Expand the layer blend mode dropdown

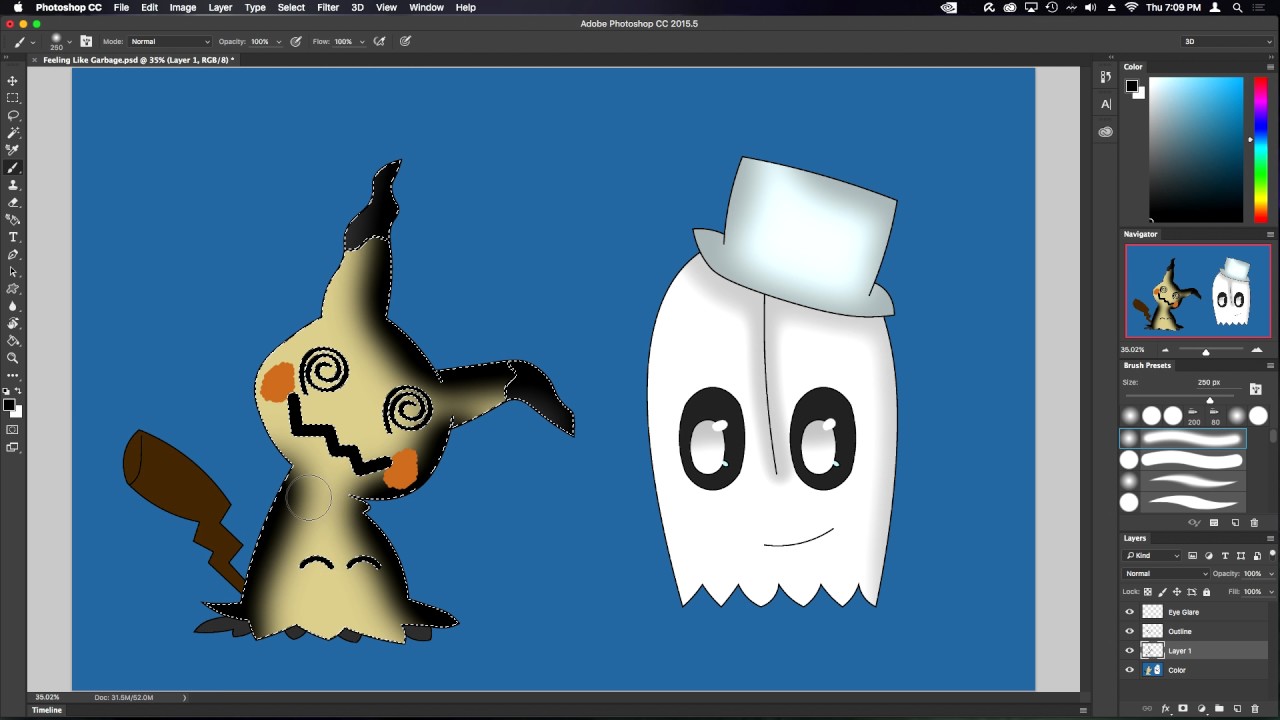tap(1166, 574)
